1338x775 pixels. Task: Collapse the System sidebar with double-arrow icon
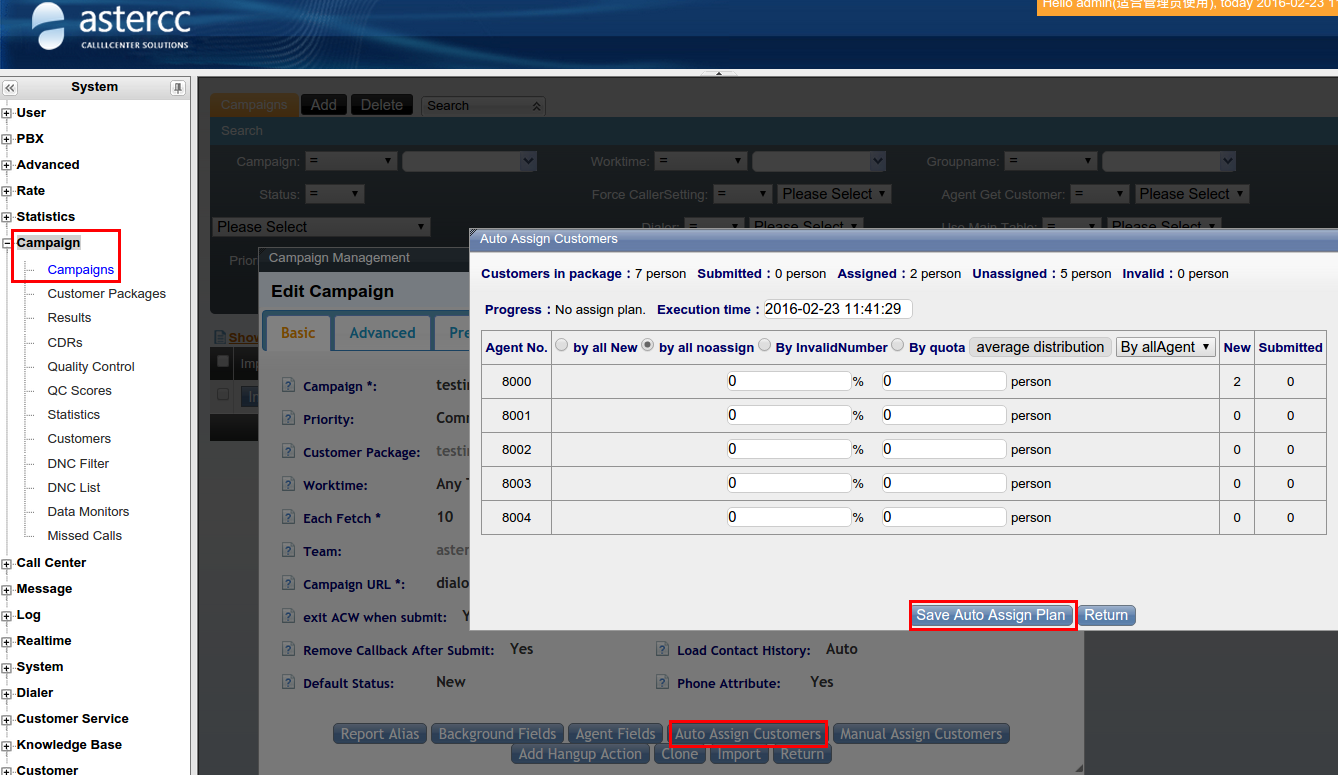point(10,88)
